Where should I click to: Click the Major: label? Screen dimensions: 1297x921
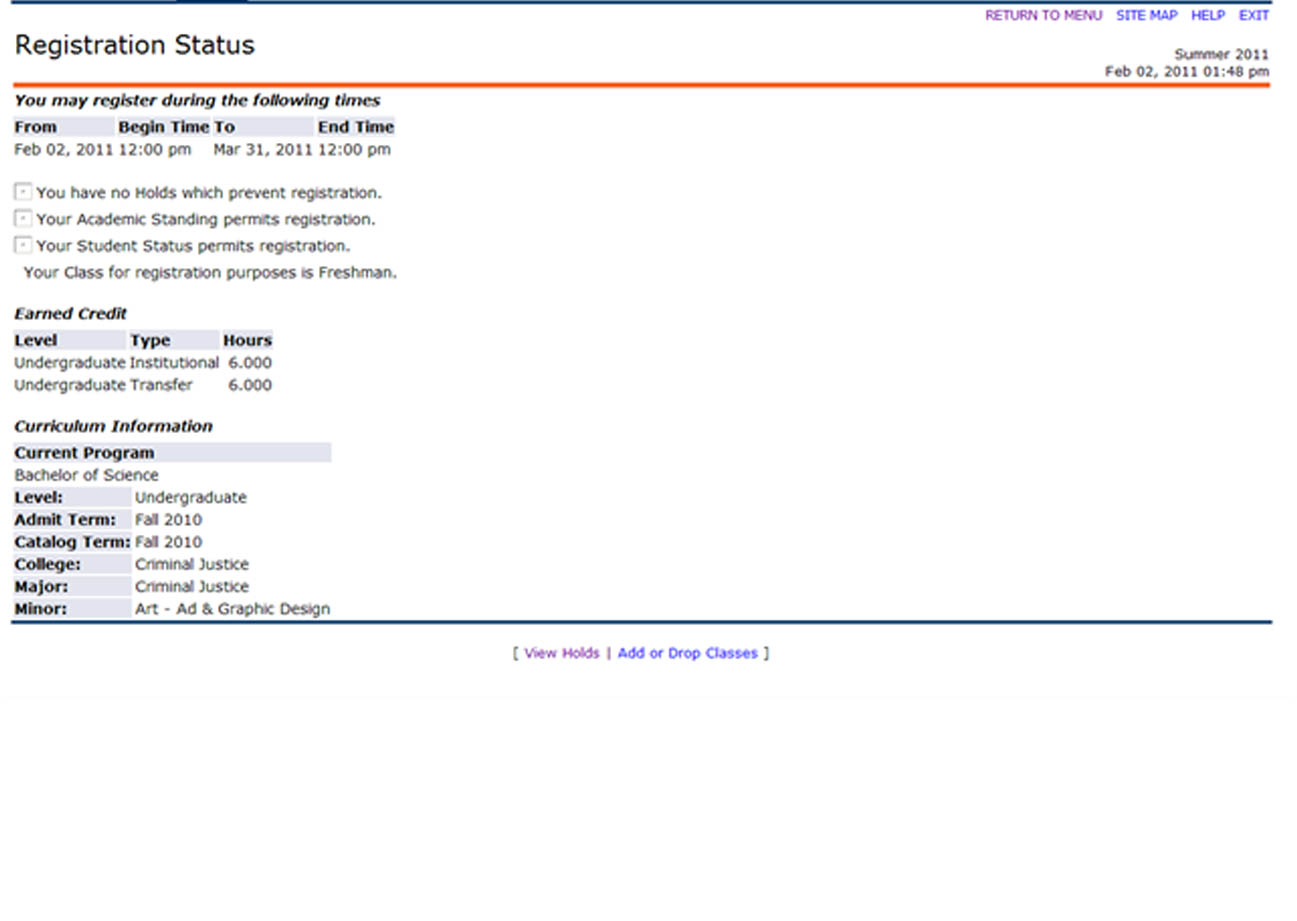click(72, 587)
